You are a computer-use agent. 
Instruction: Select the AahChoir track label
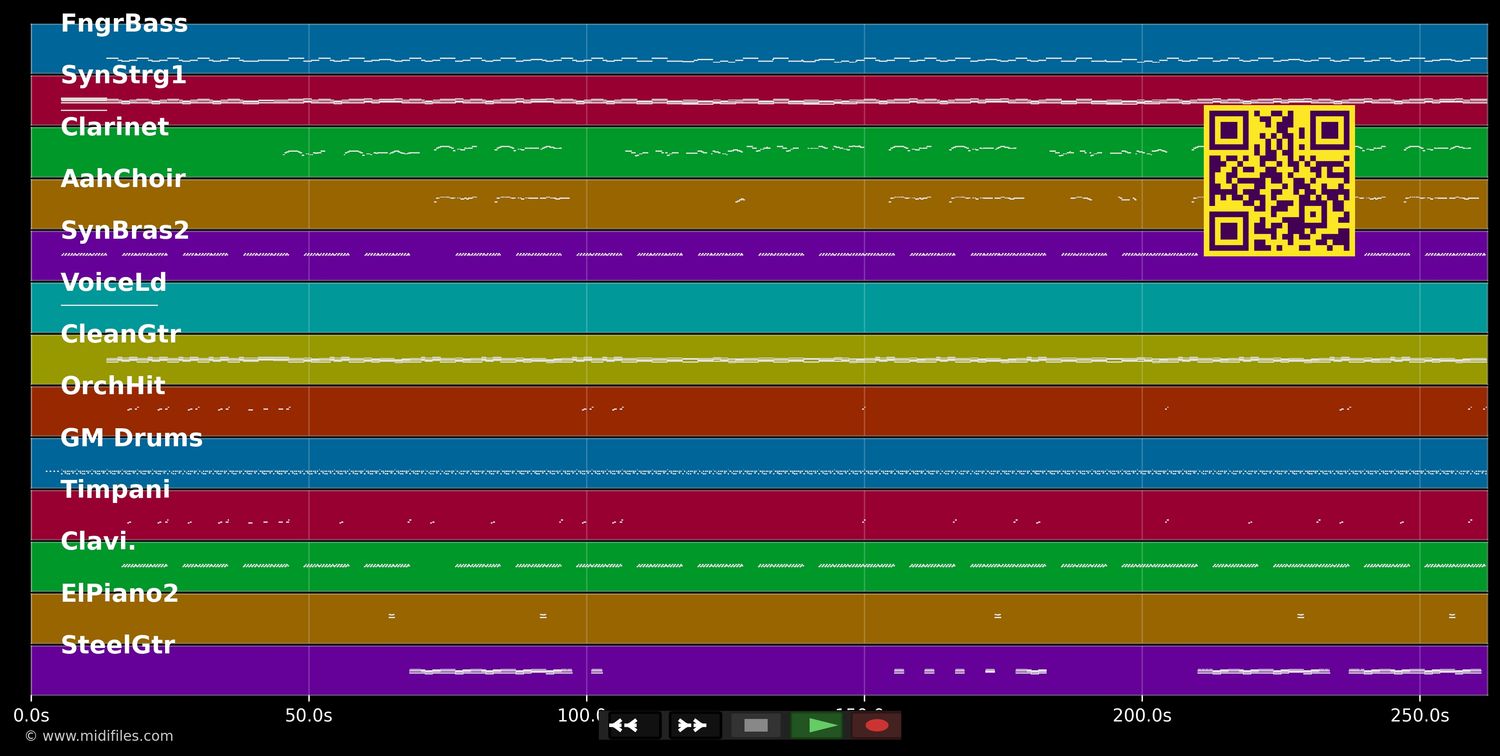pyautogui.click(x=123, y=179)
